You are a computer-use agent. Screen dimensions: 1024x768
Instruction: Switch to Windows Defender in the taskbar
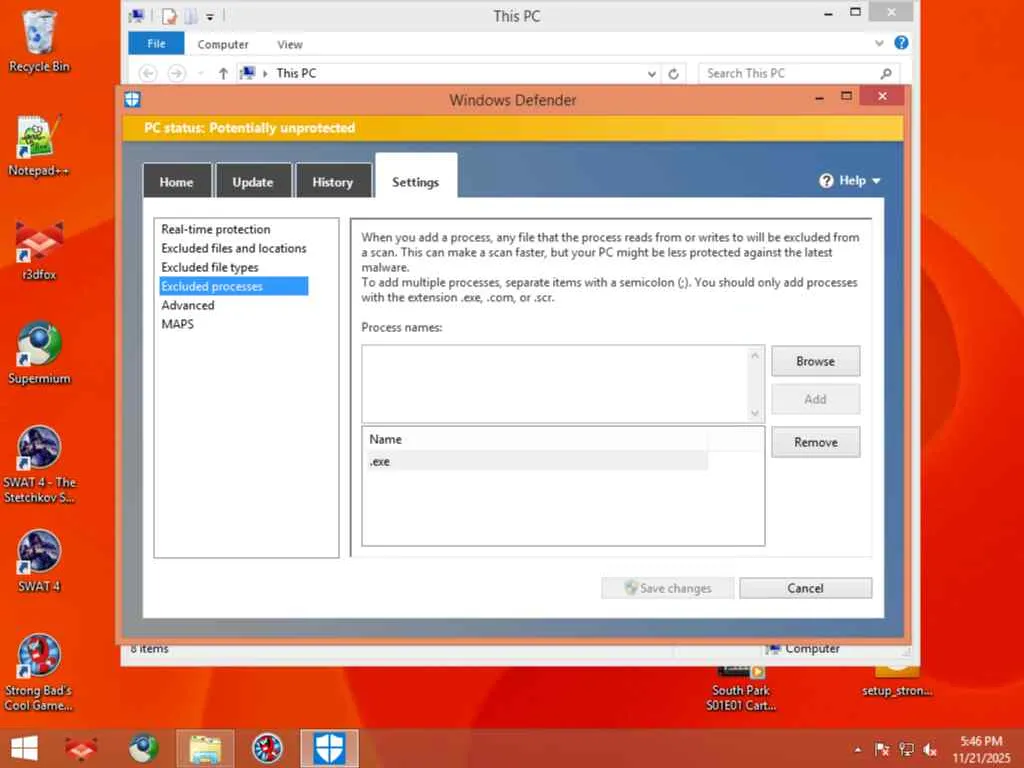coord(329,748)
